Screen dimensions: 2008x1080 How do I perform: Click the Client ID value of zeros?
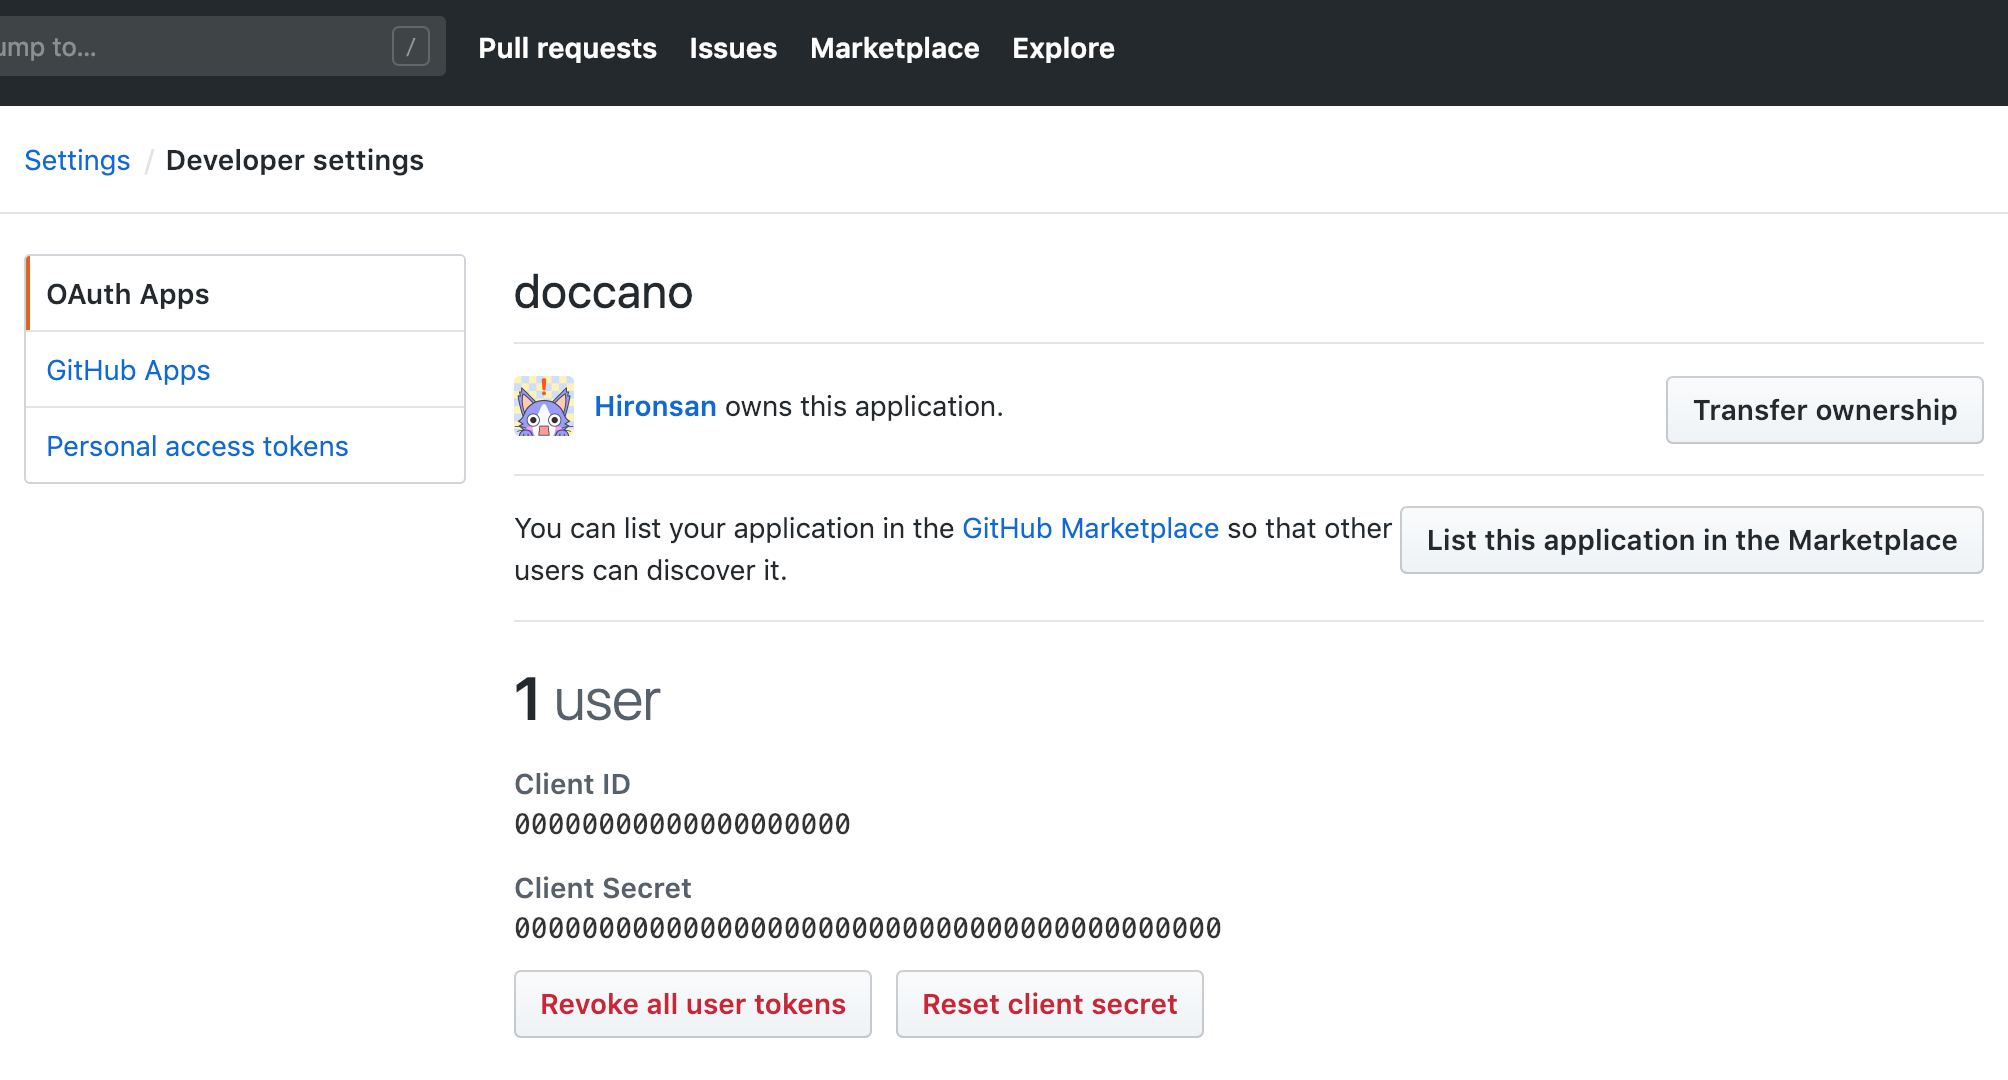682,824
